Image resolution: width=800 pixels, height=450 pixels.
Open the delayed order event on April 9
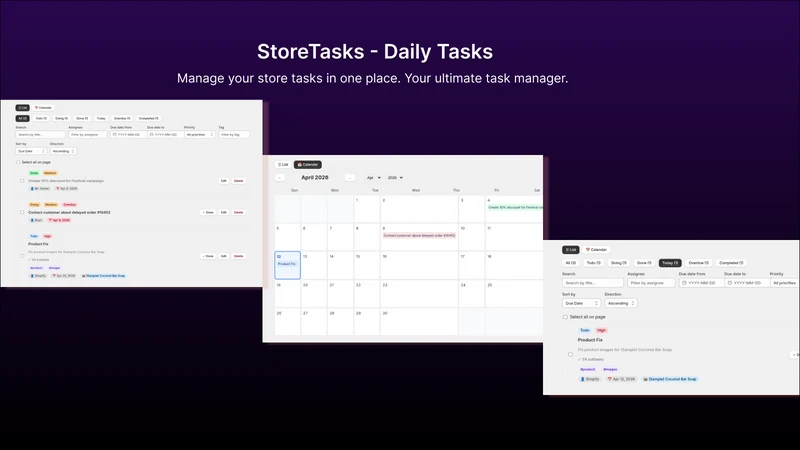[419, 236]
